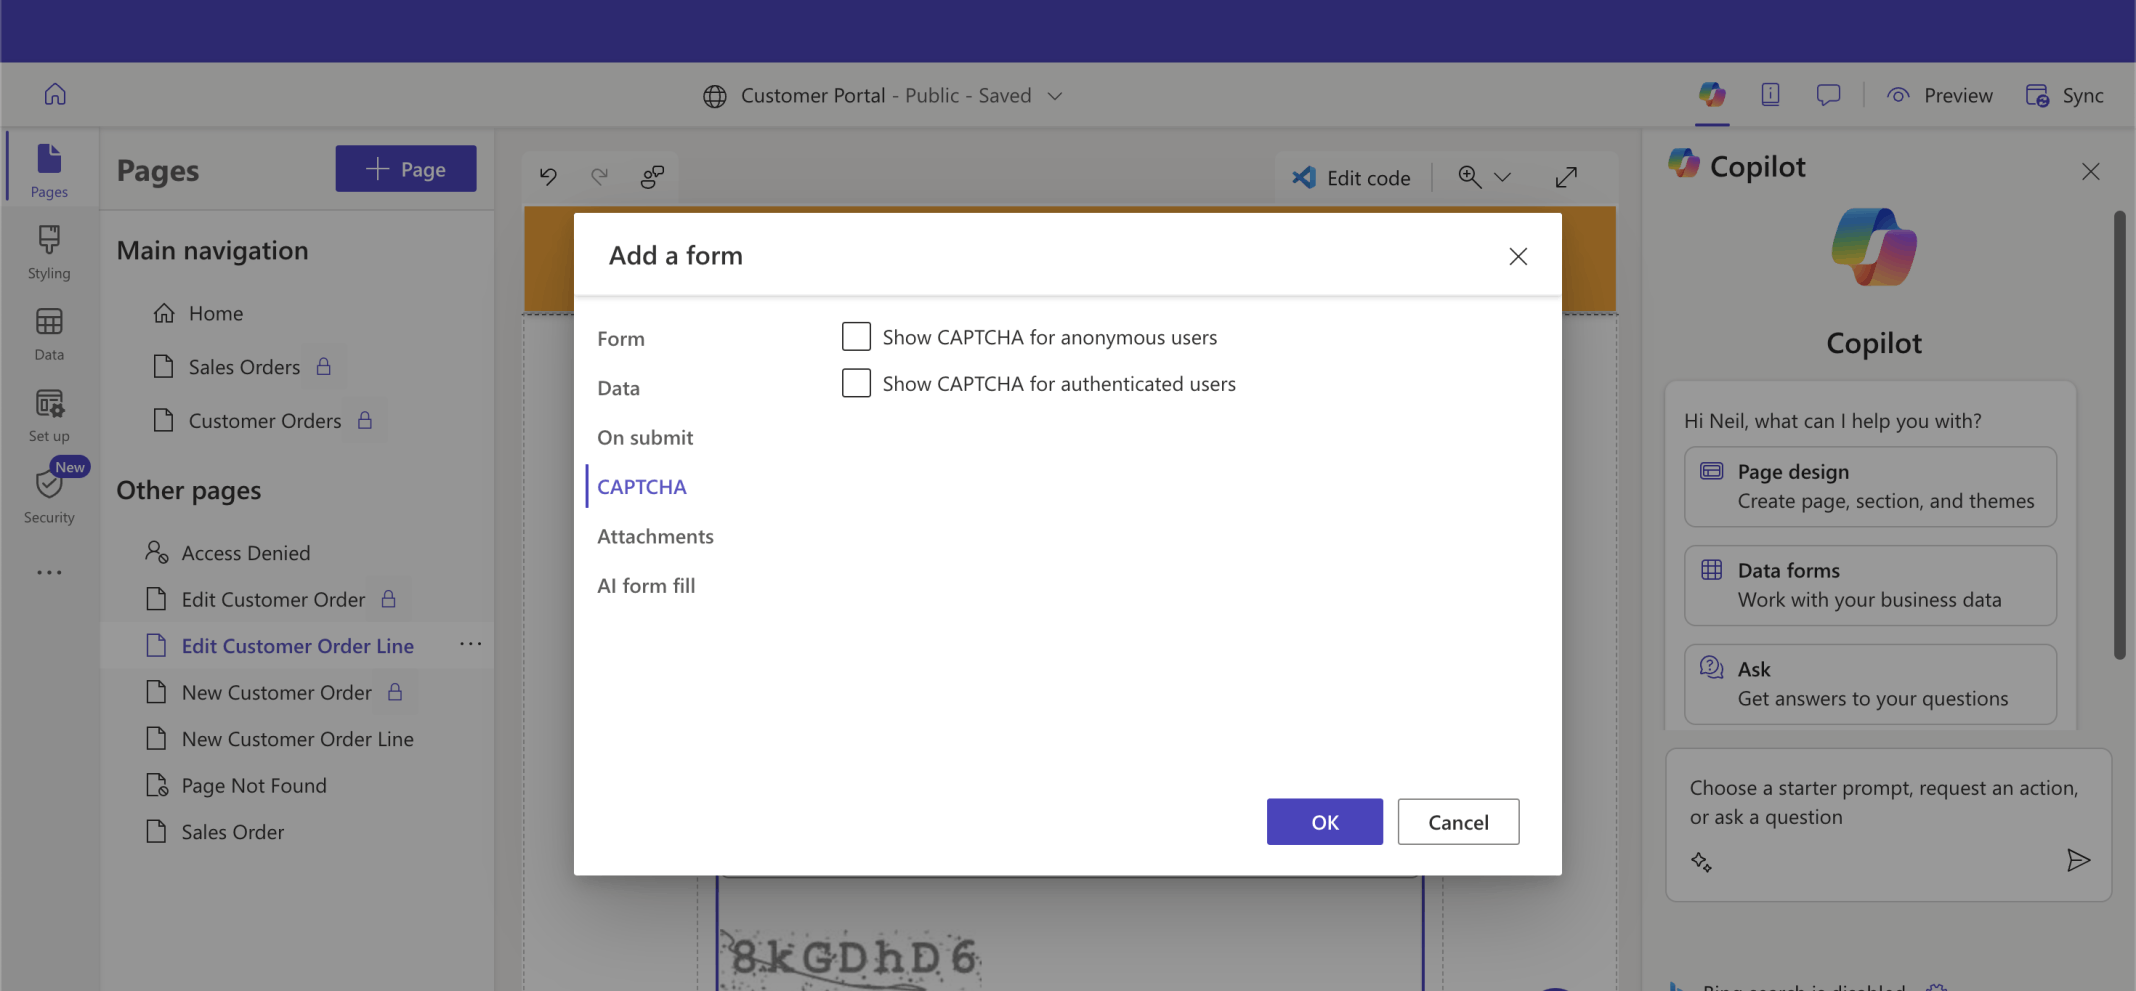Click the globe site icon in header
This screenshot has height=991, width=2136.
tap(714, 96)
